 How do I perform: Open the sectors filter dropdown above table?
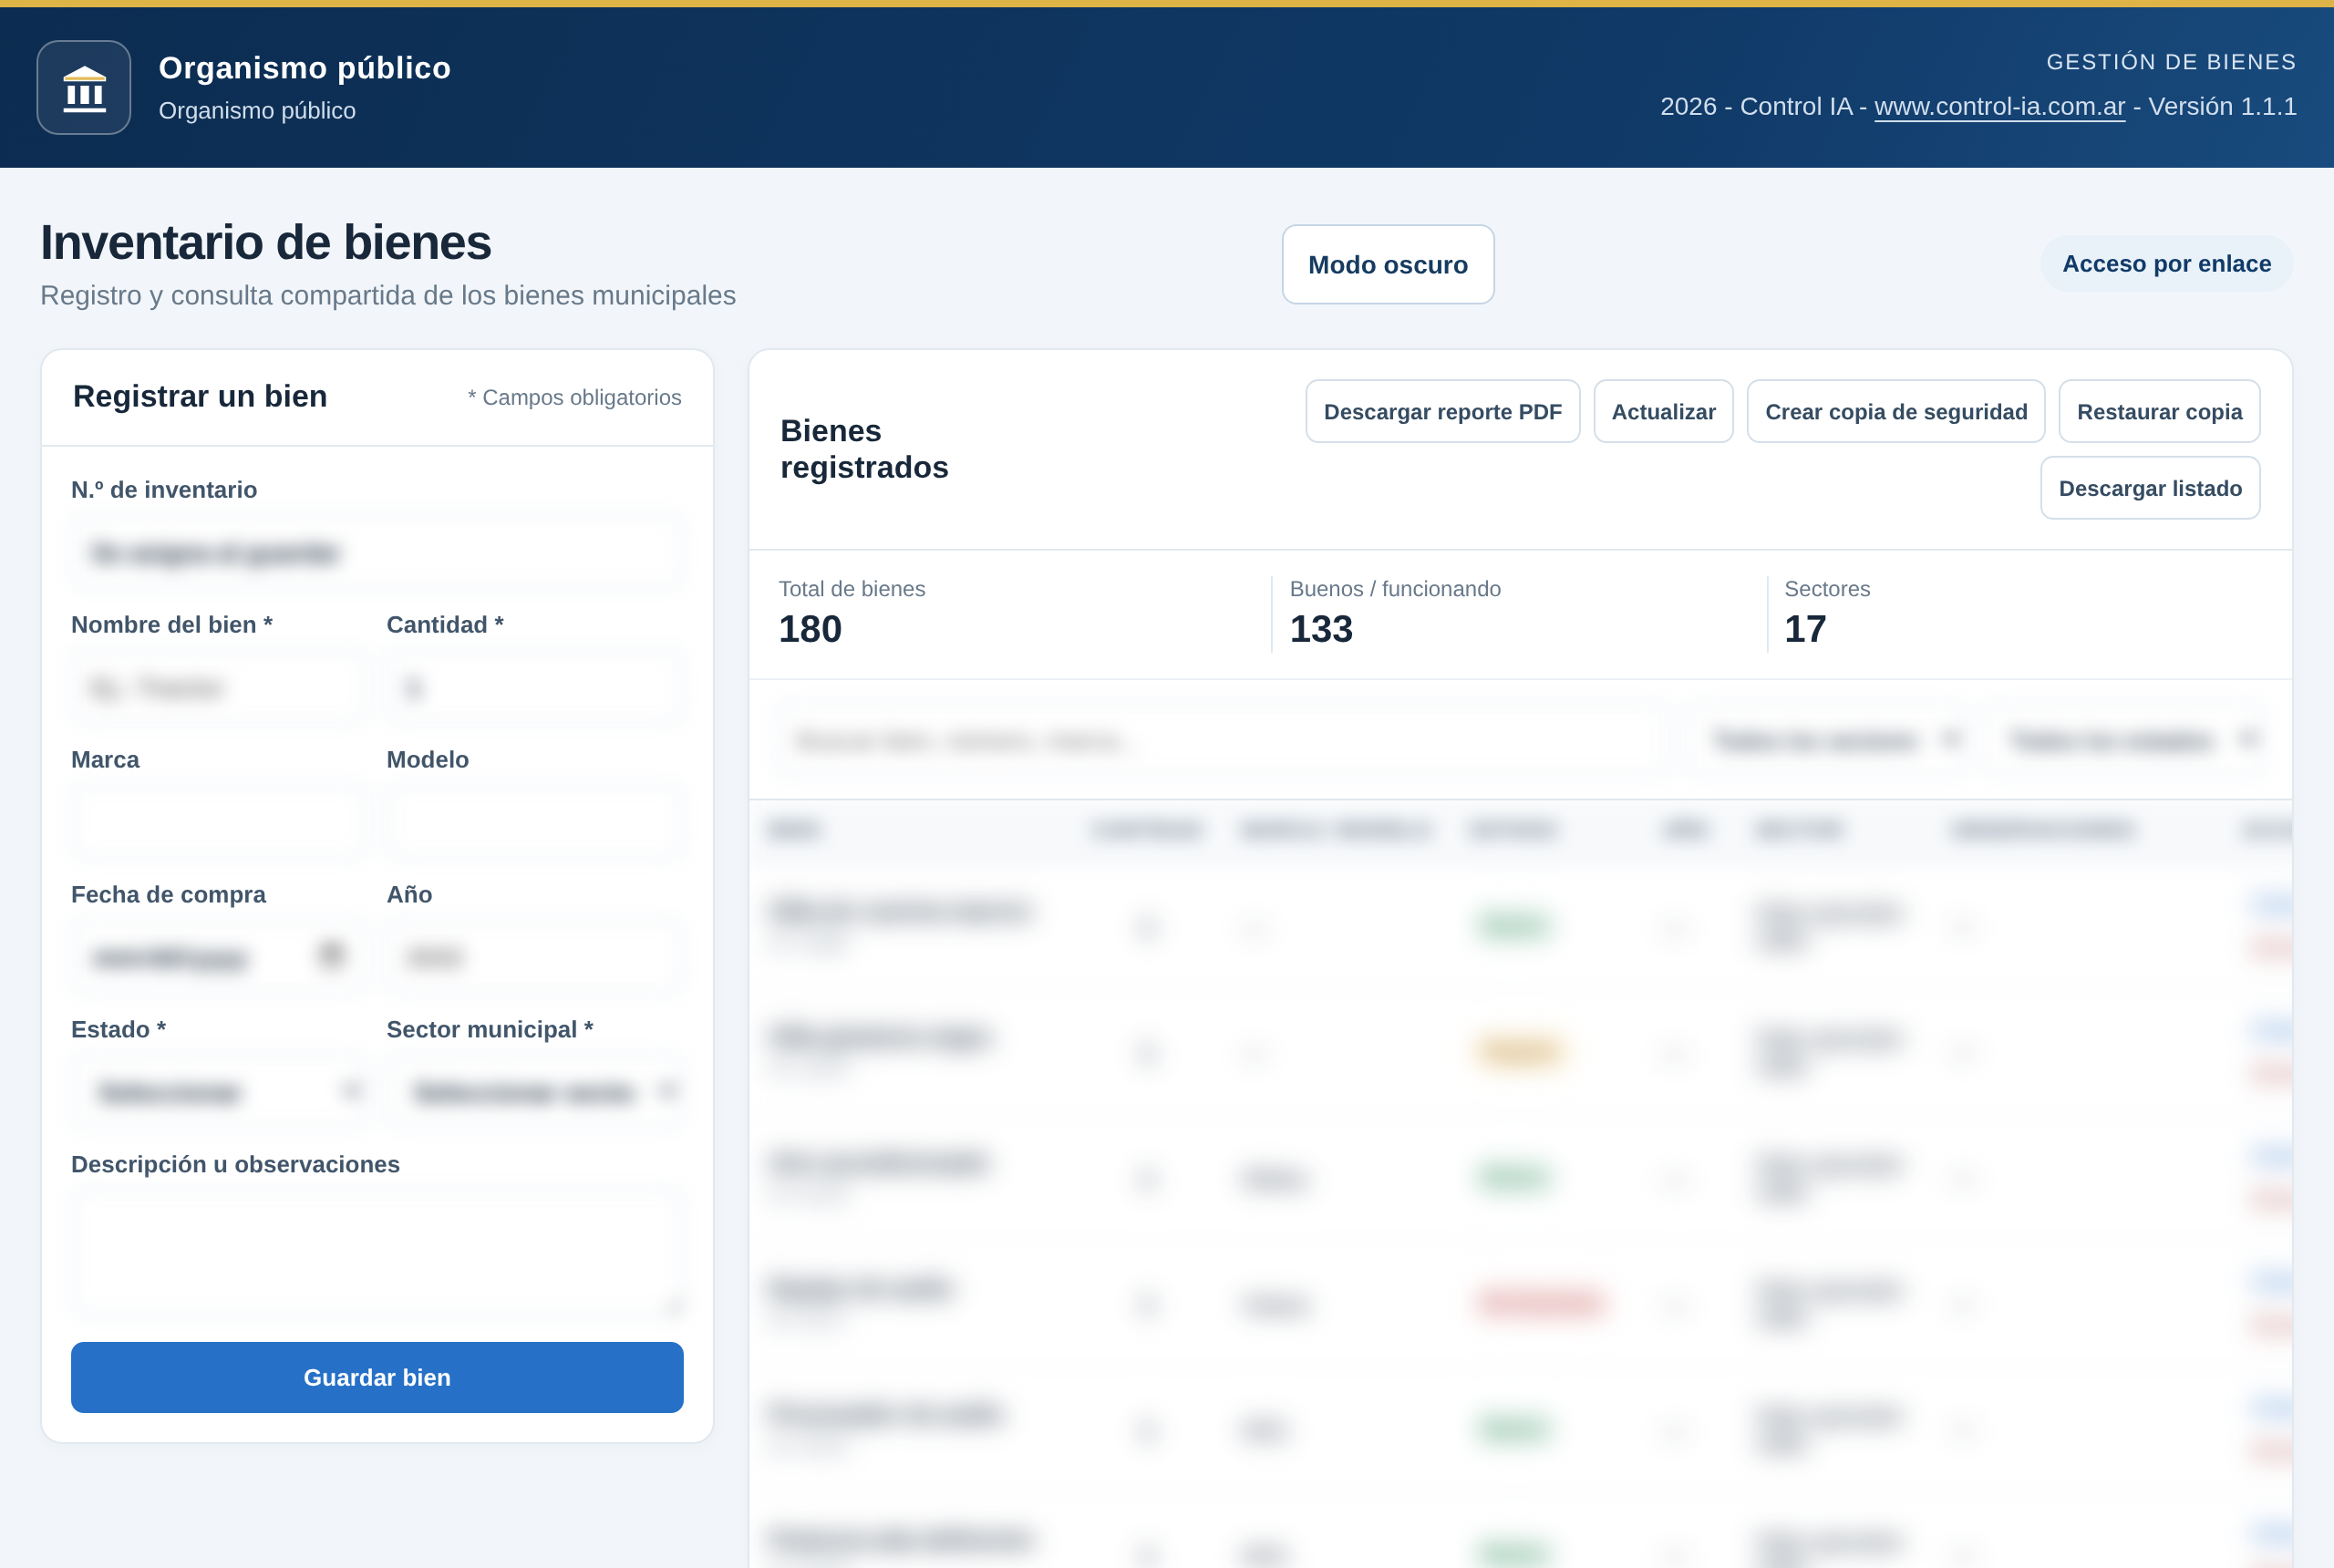point(1837,740)
